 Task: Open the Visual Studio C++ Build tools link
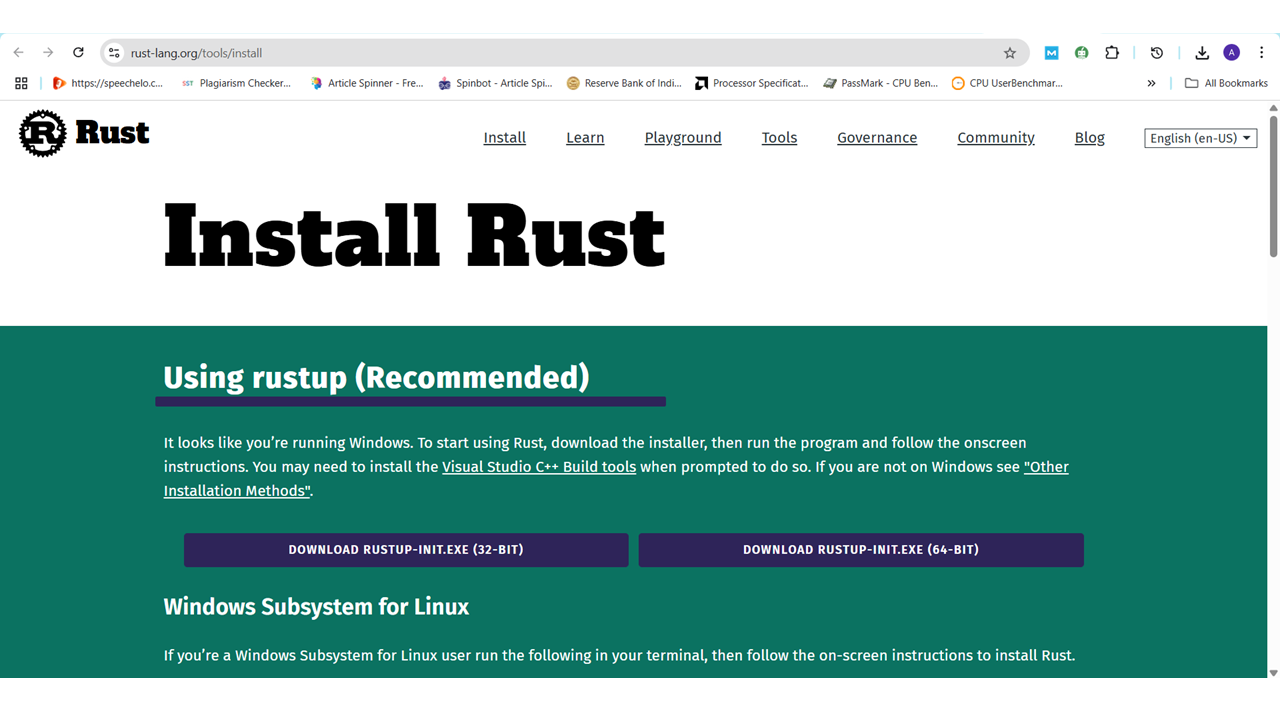(x=539, y=466)
